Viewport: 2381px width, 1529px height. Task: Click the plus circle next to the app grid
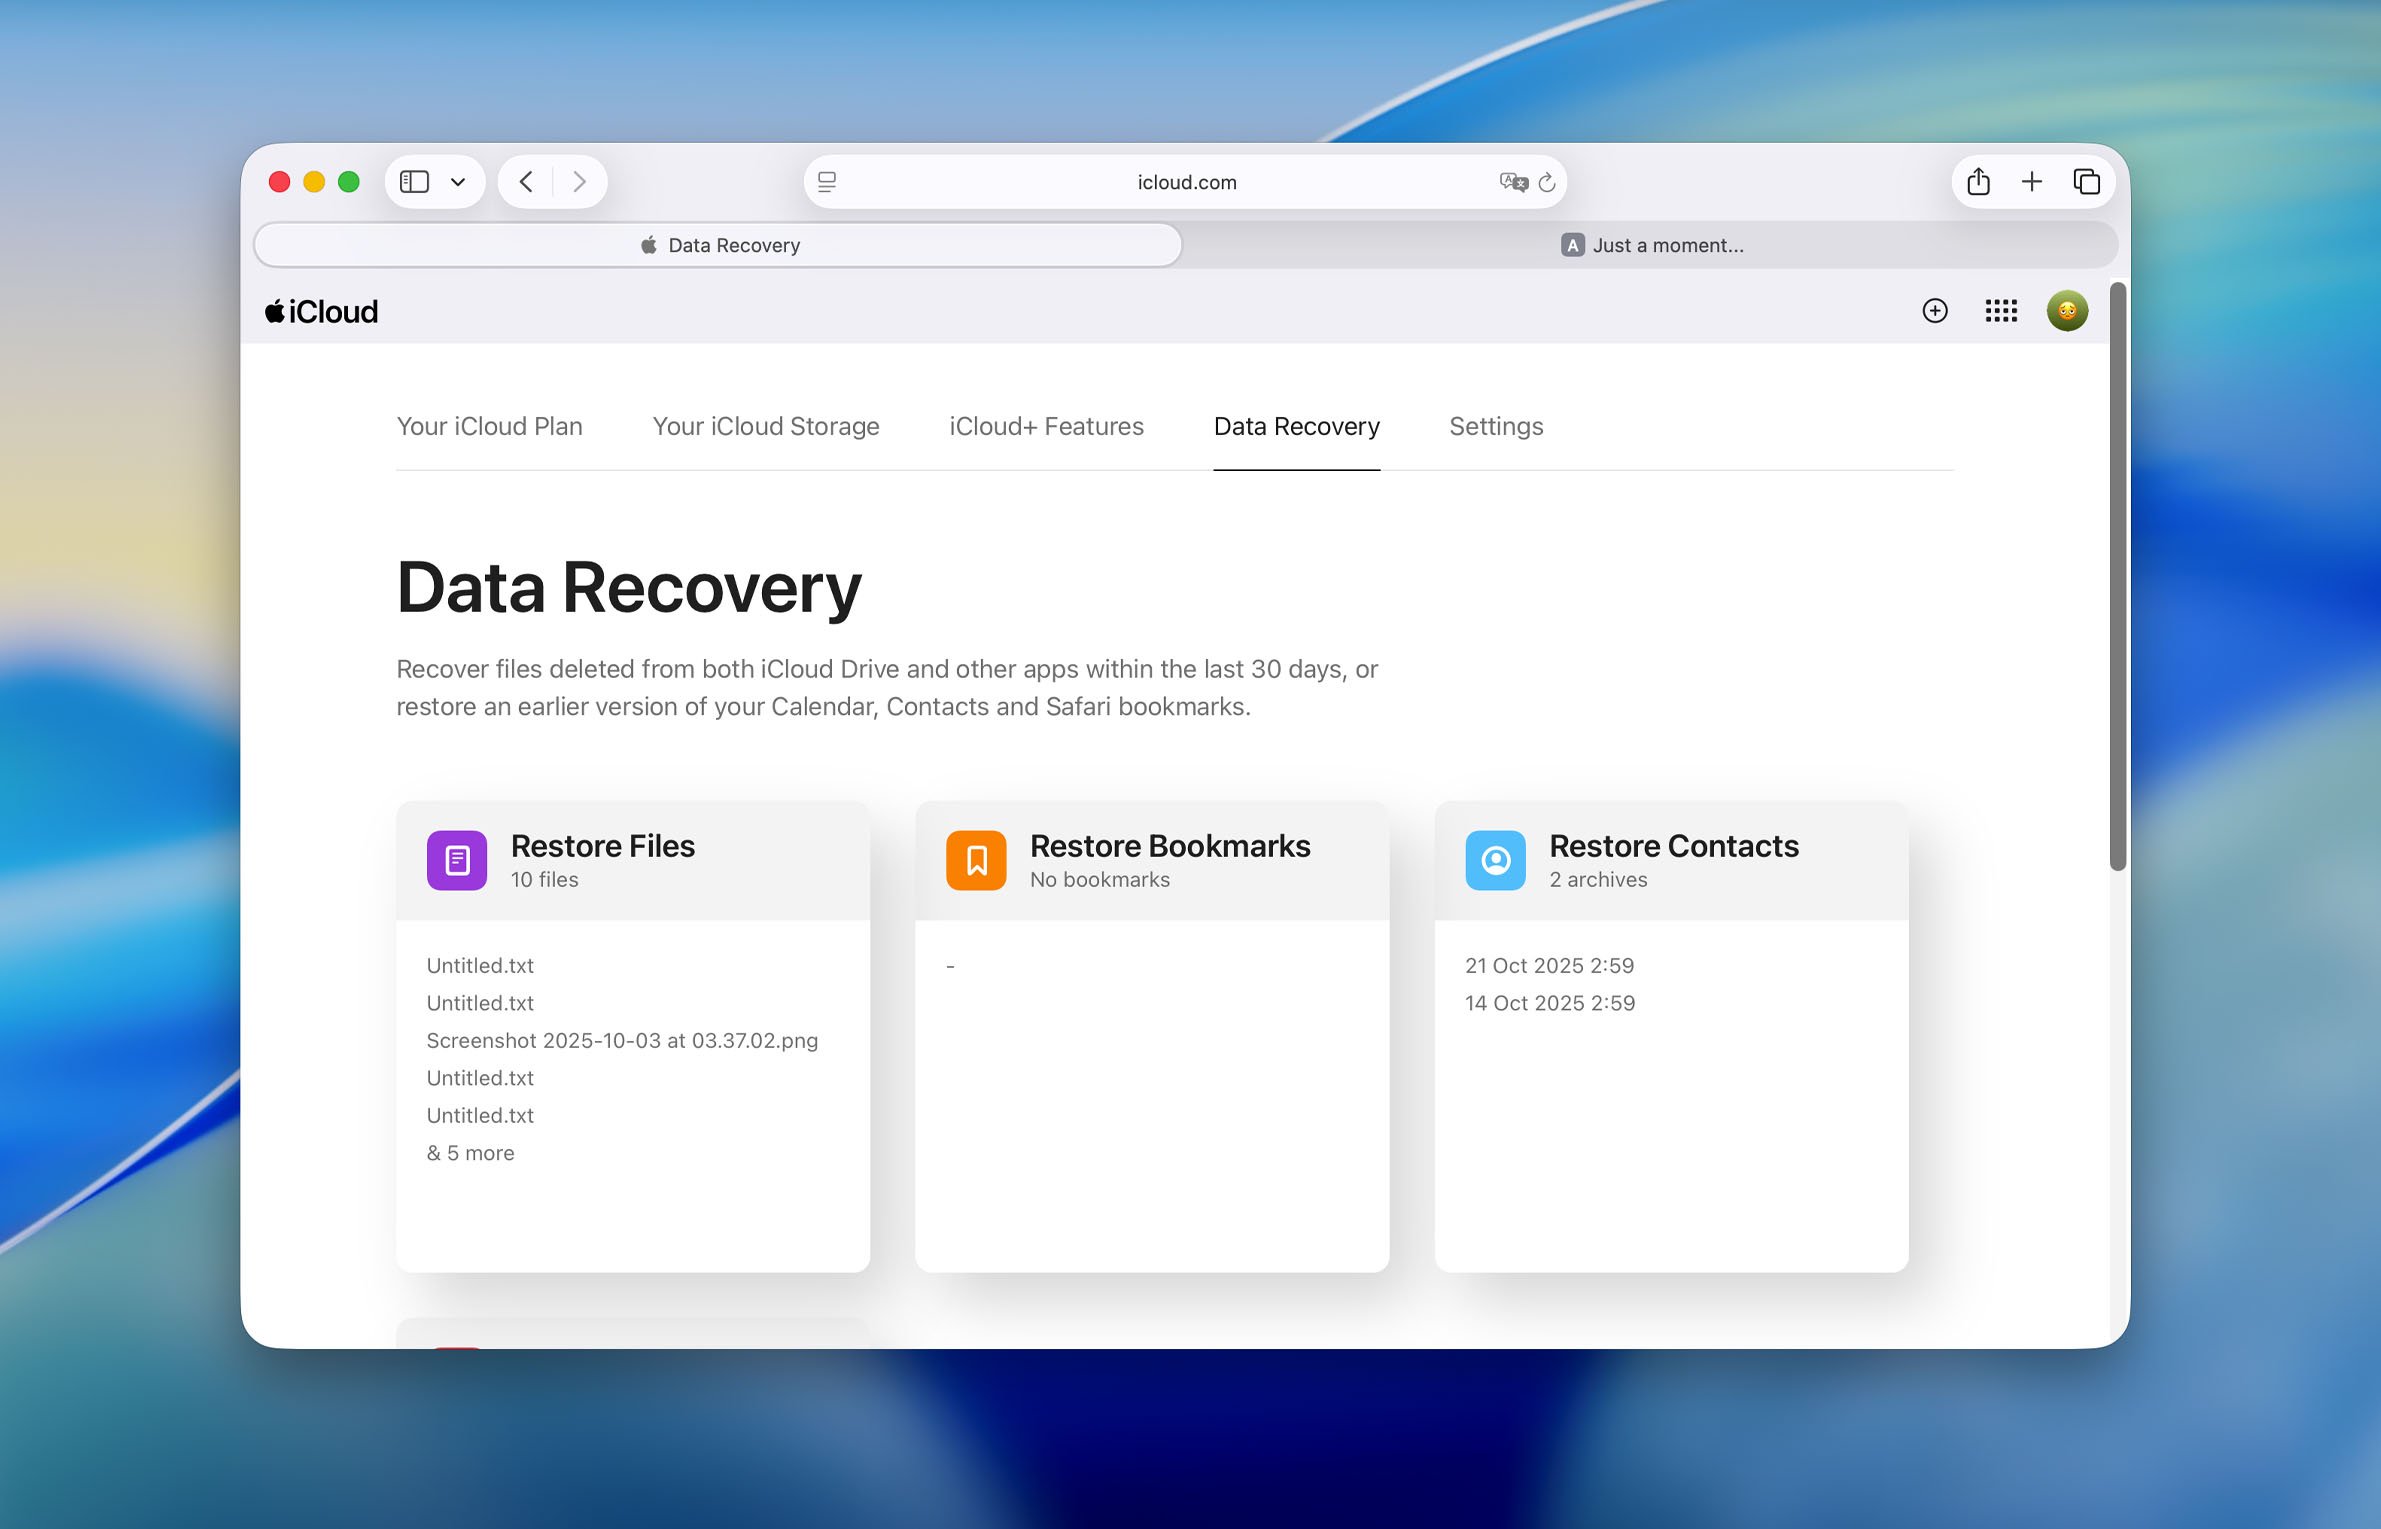pyautogui.click(x=1934, y=311)
